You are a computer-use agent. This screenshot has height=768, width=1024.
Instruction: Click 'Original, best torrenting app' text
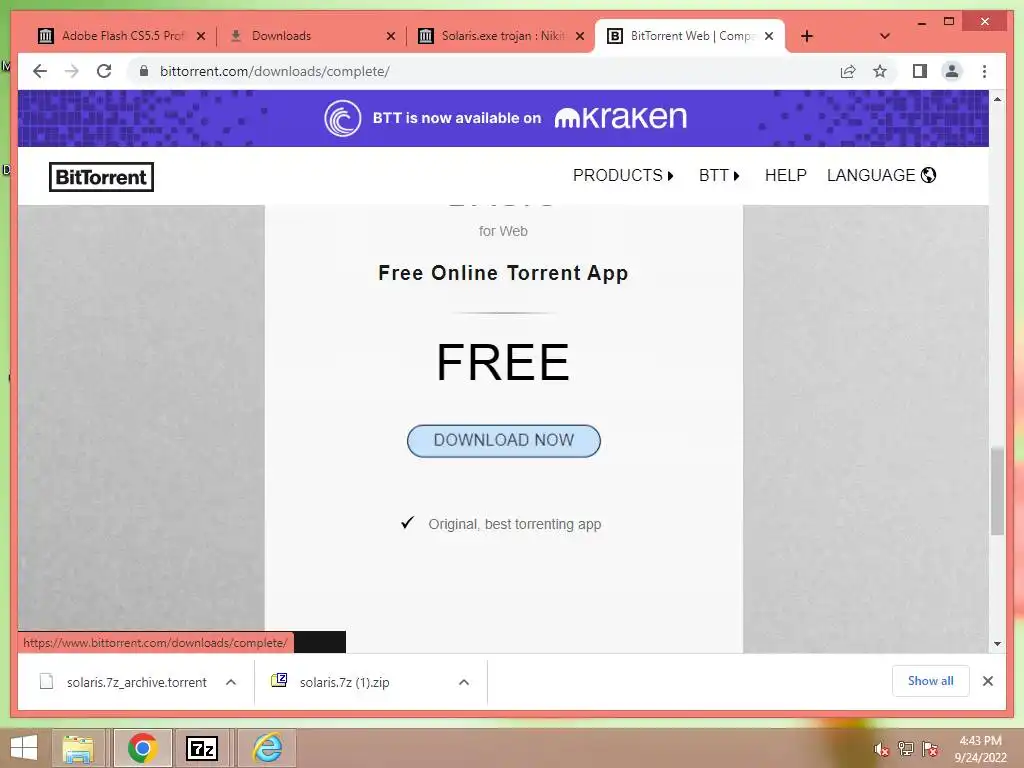[515, 524]
